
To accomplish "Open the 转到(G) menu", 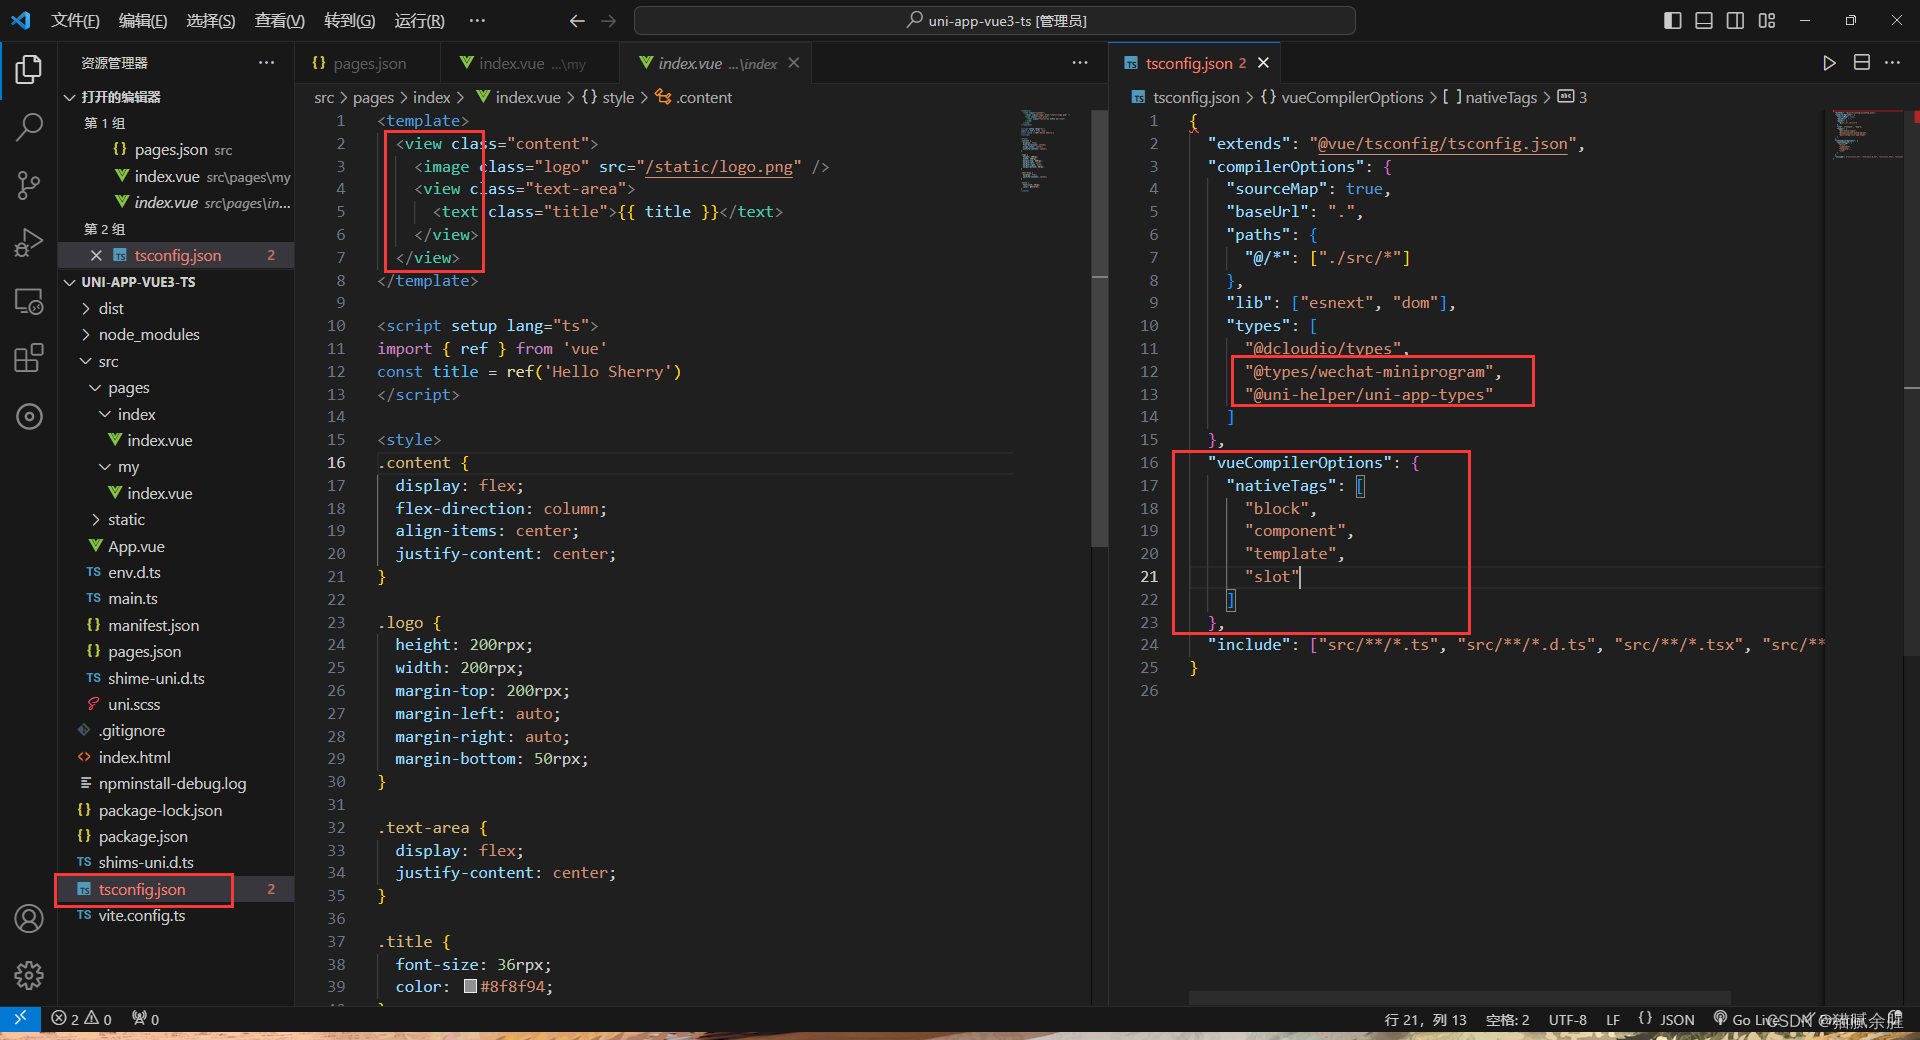I will (x=349, y=21).
